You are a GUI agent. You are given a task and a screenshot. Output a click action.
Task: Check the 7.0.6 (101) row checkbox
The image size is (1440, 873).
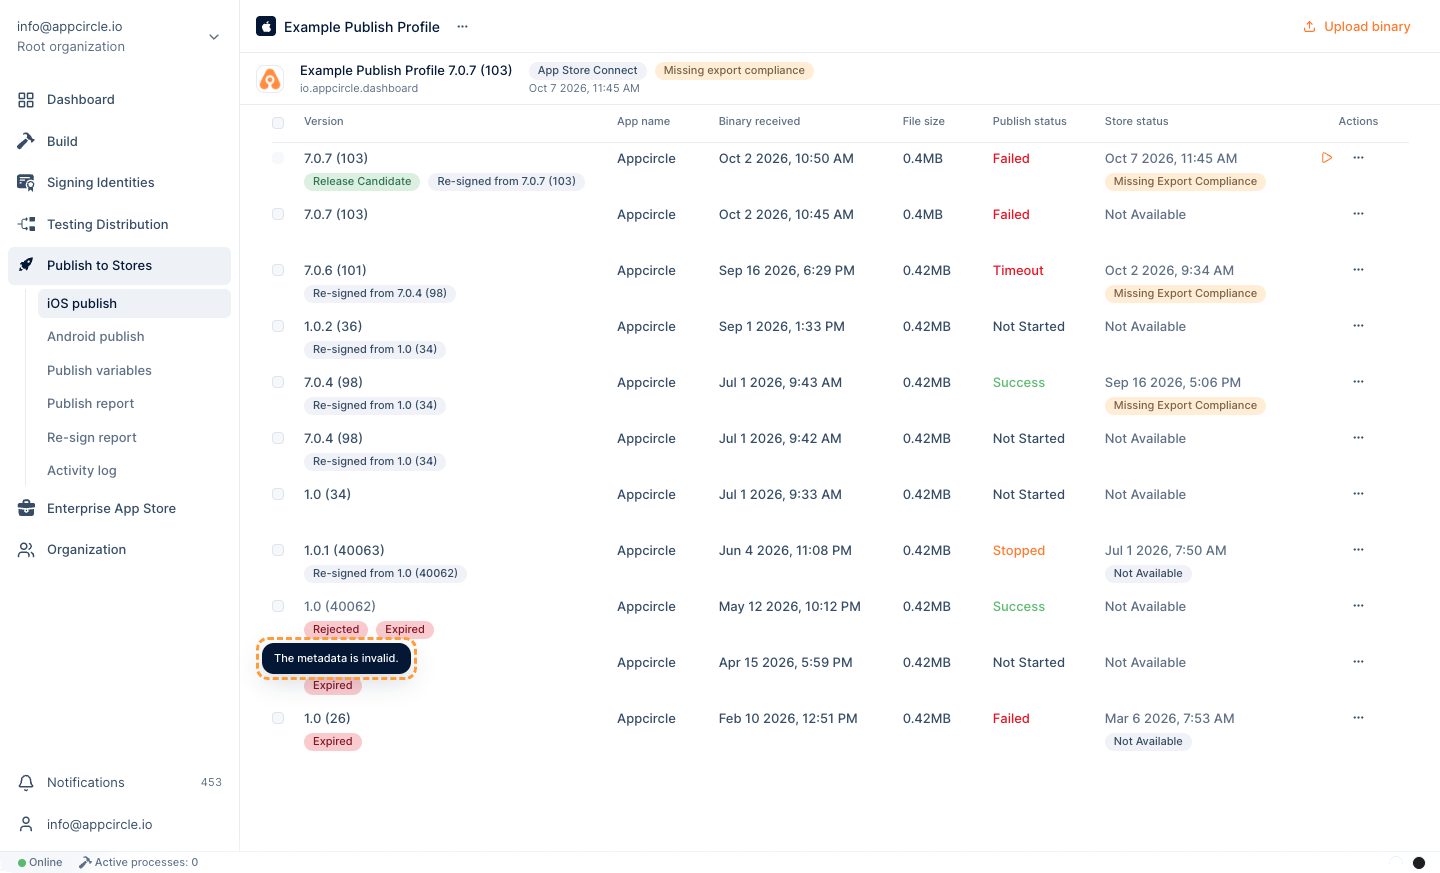point(278,270)
